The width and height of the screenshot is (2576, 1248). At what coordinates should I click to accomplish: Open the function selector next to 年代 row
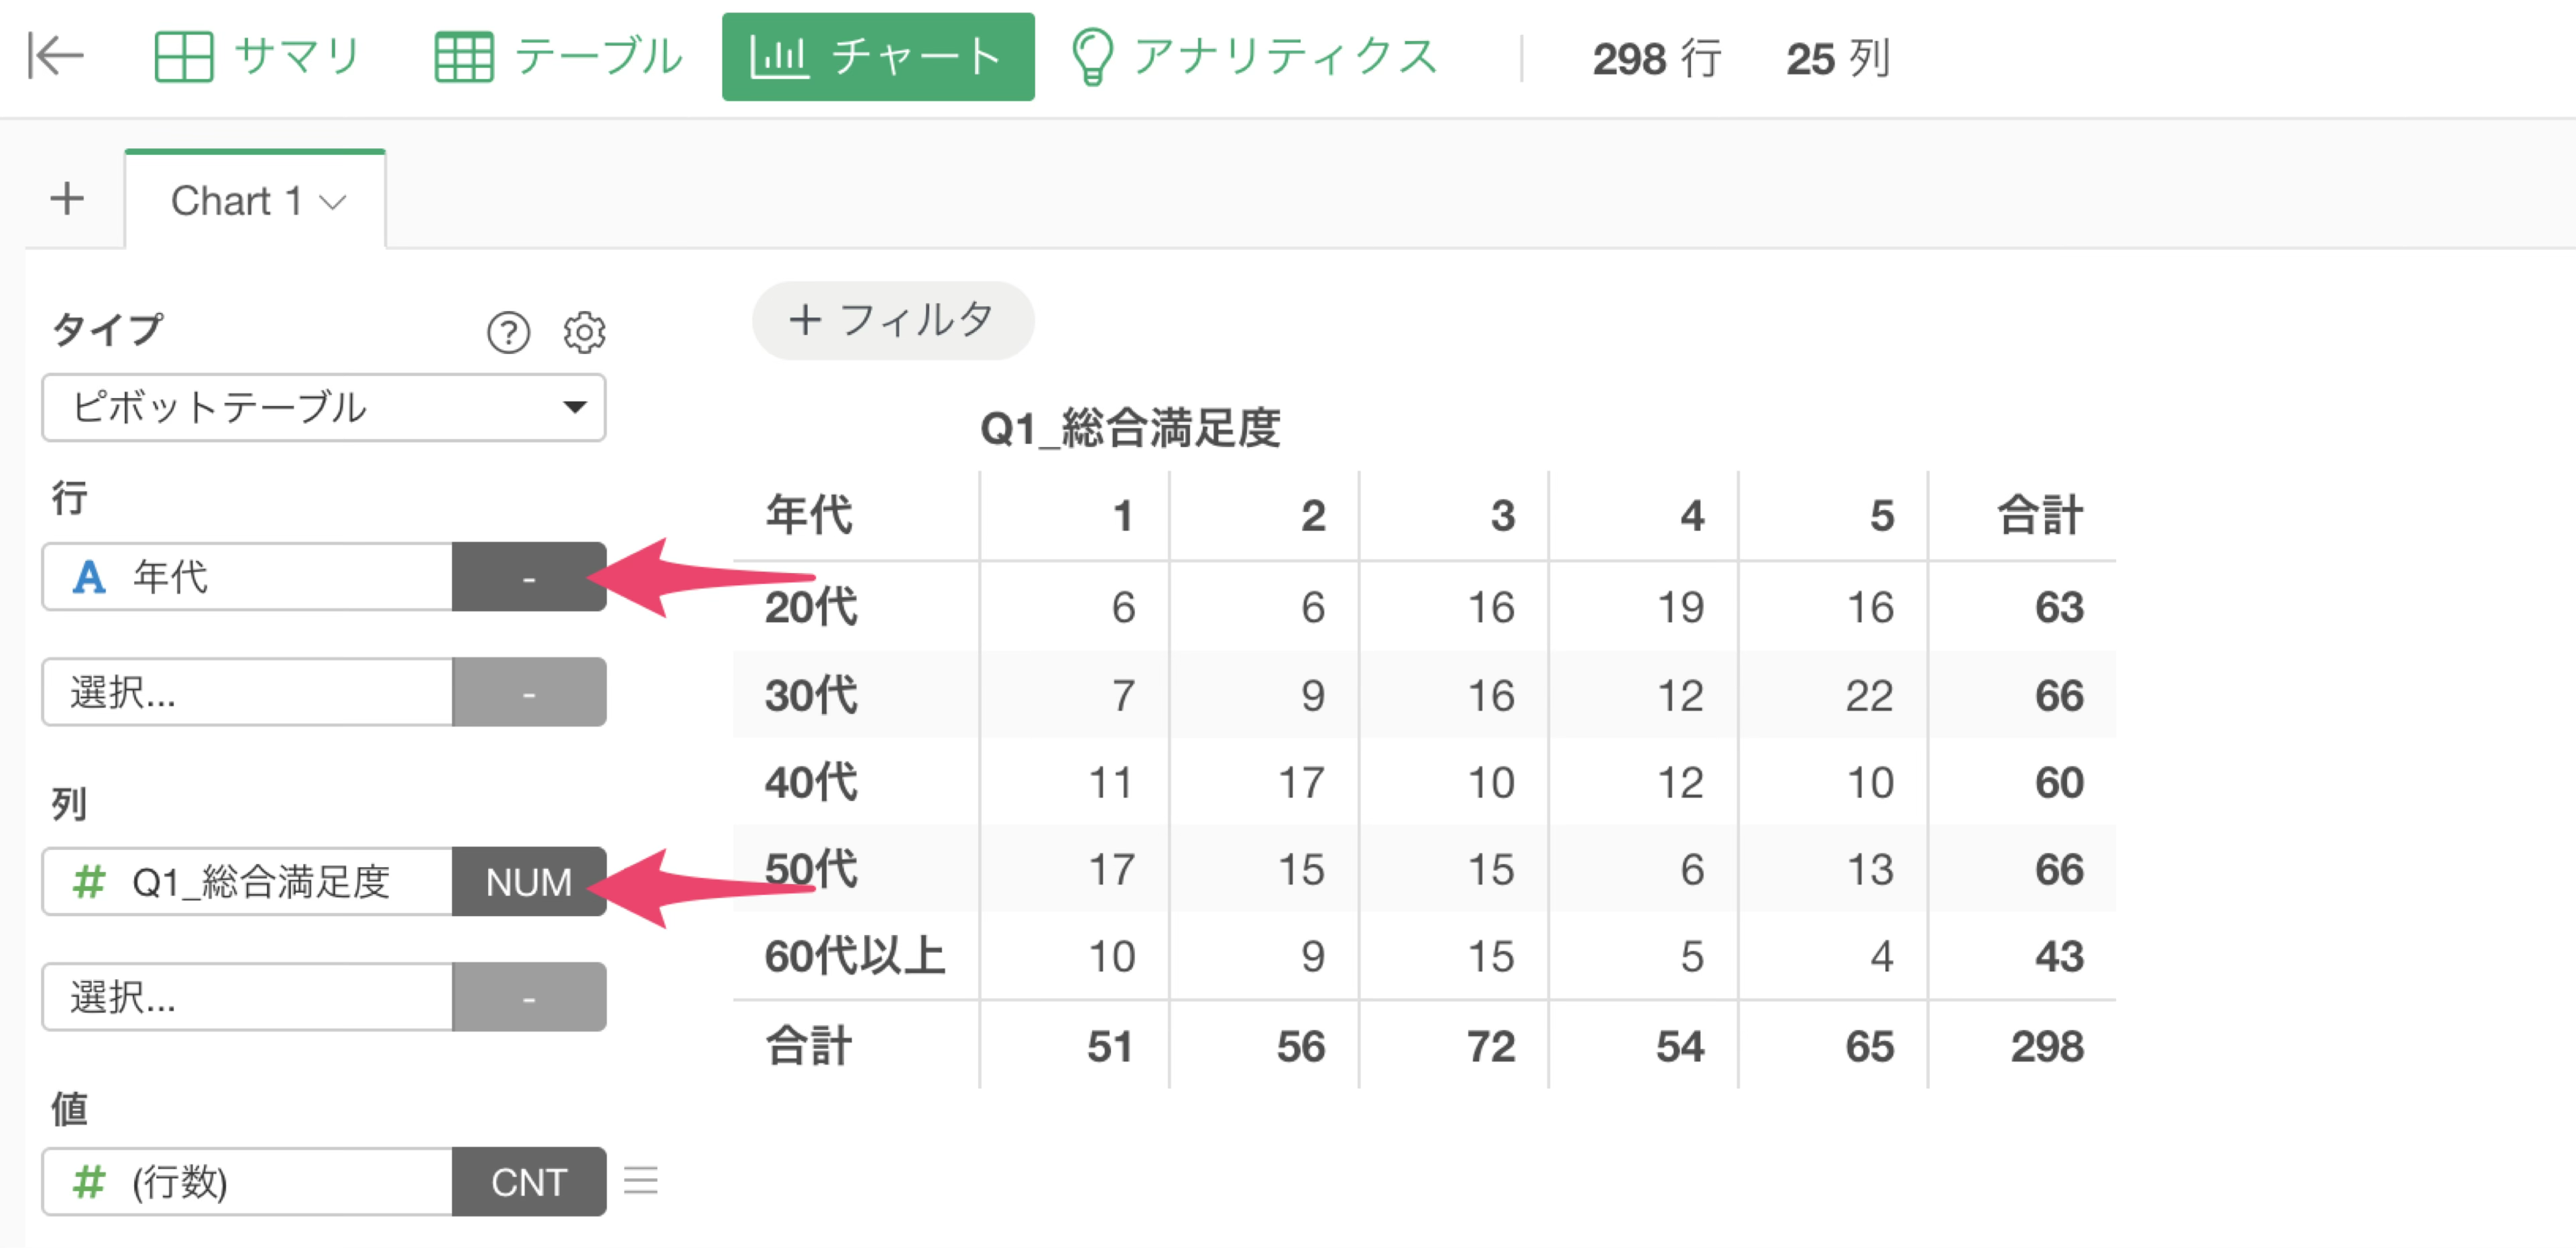coord(529,577)
